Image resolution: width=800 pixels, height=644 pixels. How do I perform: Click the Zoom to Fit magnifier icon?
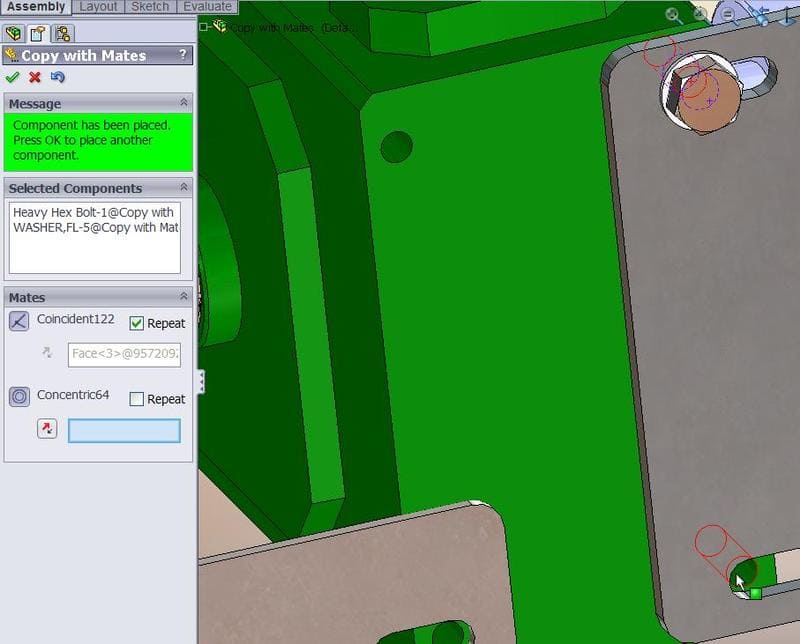674,15
